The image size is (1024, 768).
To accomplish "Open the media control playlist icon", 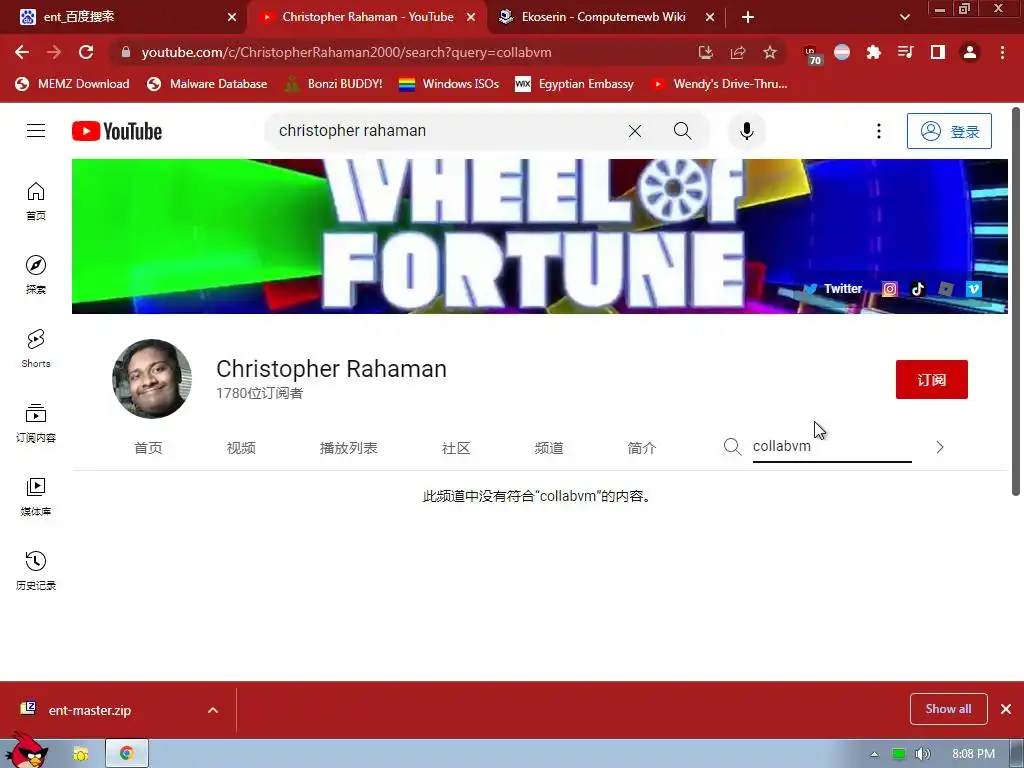I will click(x=905, y=52).
